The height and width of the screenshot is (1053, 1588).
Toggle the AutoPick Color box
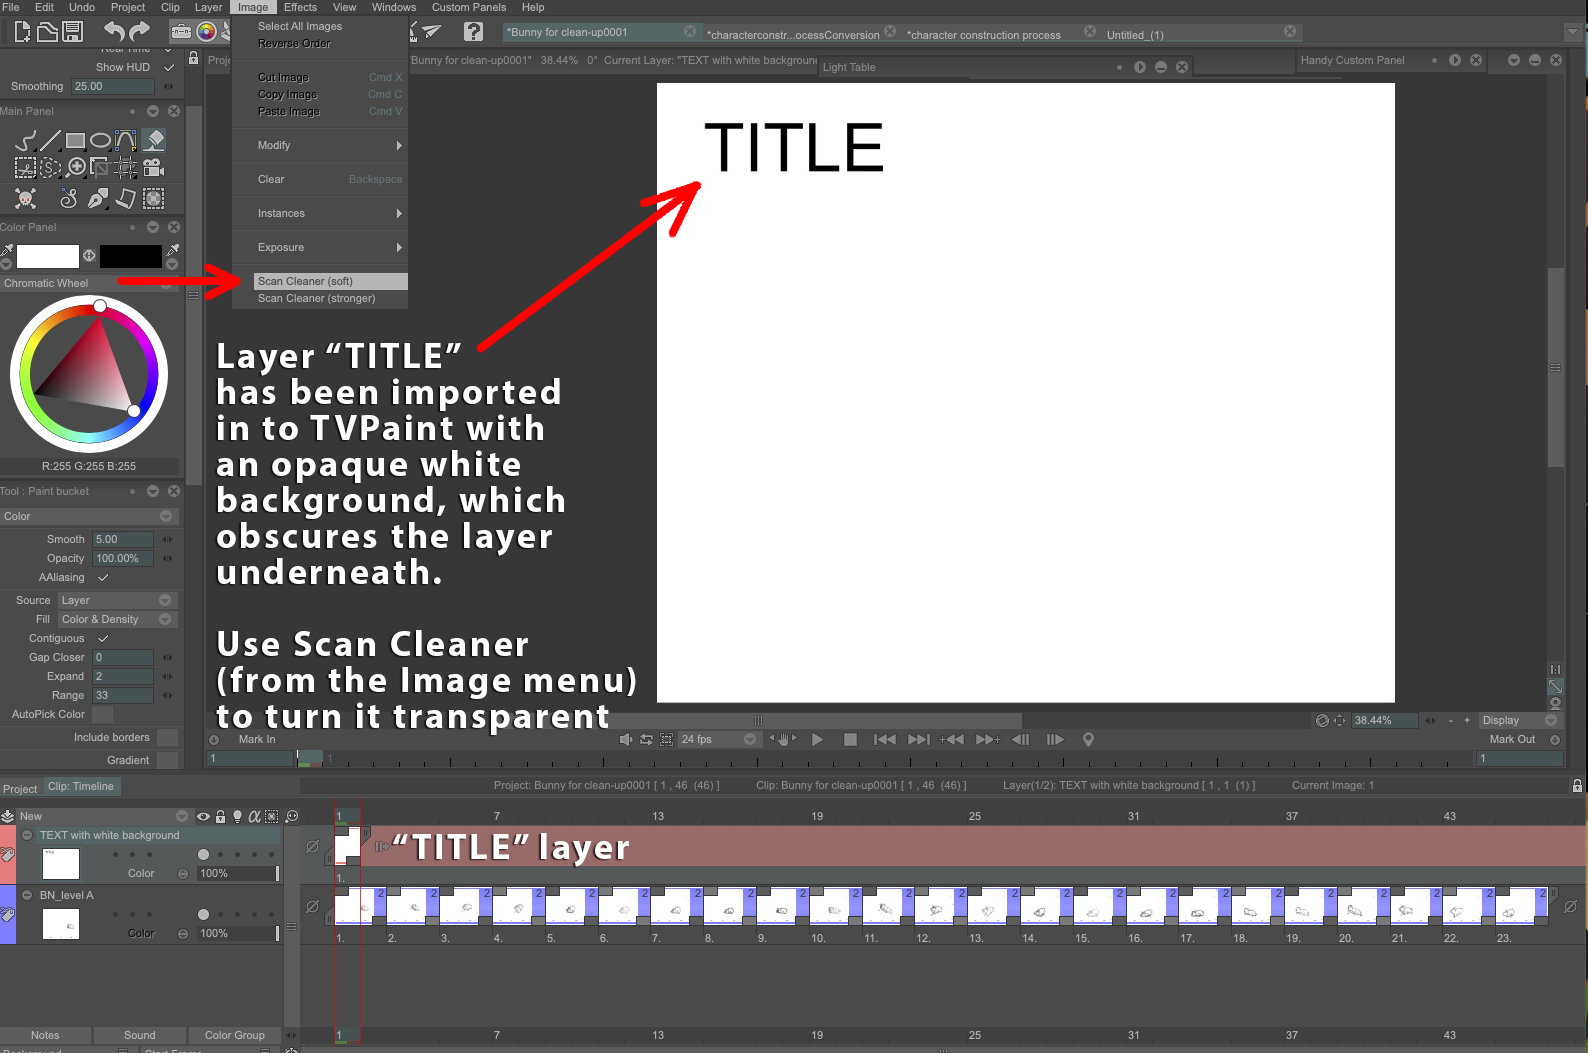102,714
